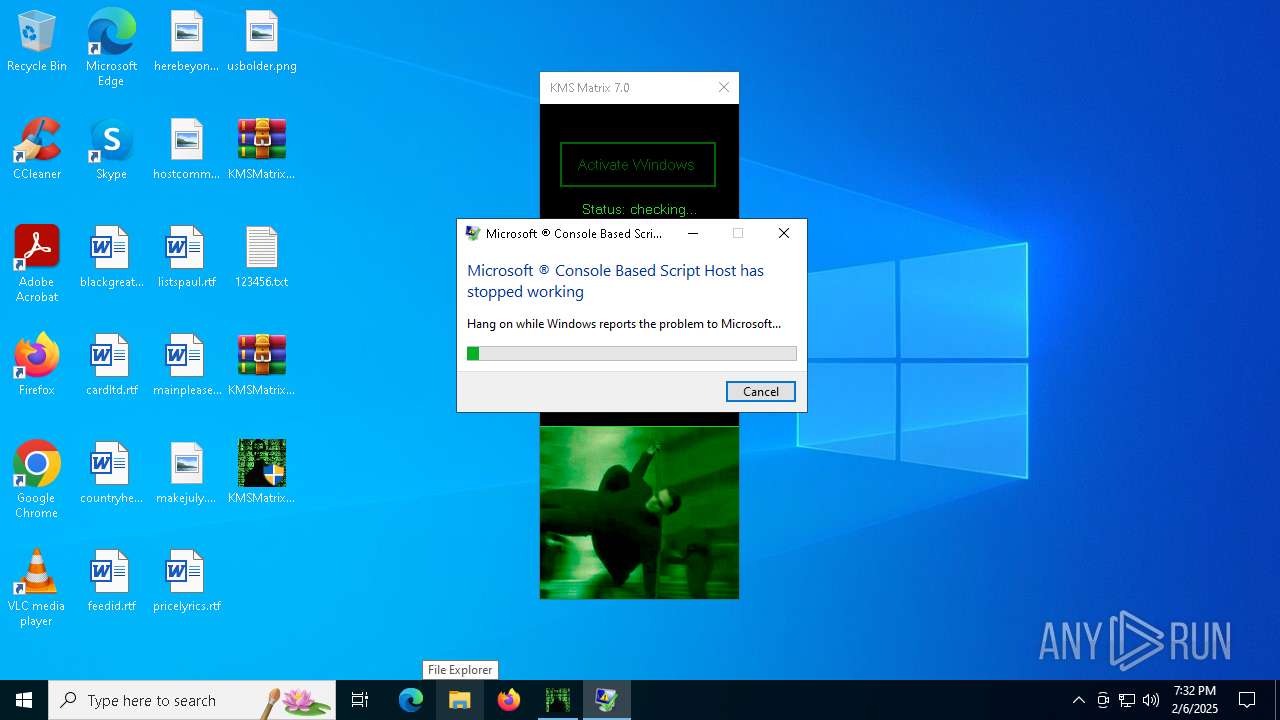Close the KMS Matrix 7.0 window
The height and width of the screenshot is (720, 1280).
[724, 88]
